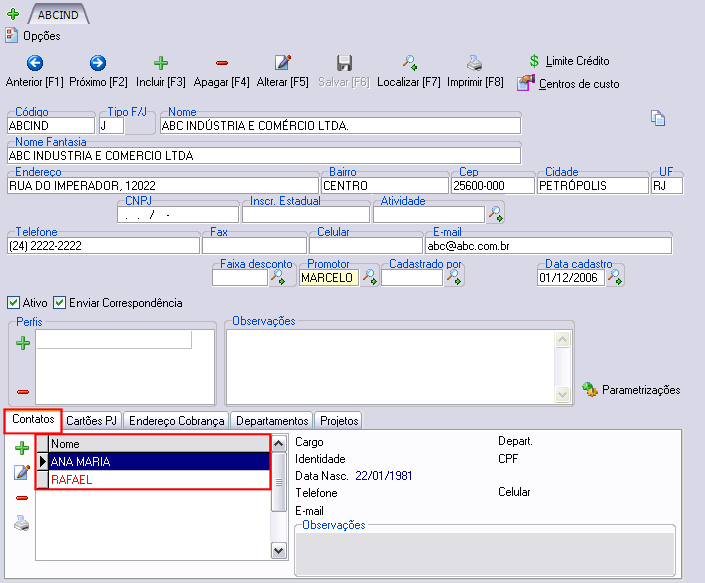Click the Bairro field

point(385,185)
